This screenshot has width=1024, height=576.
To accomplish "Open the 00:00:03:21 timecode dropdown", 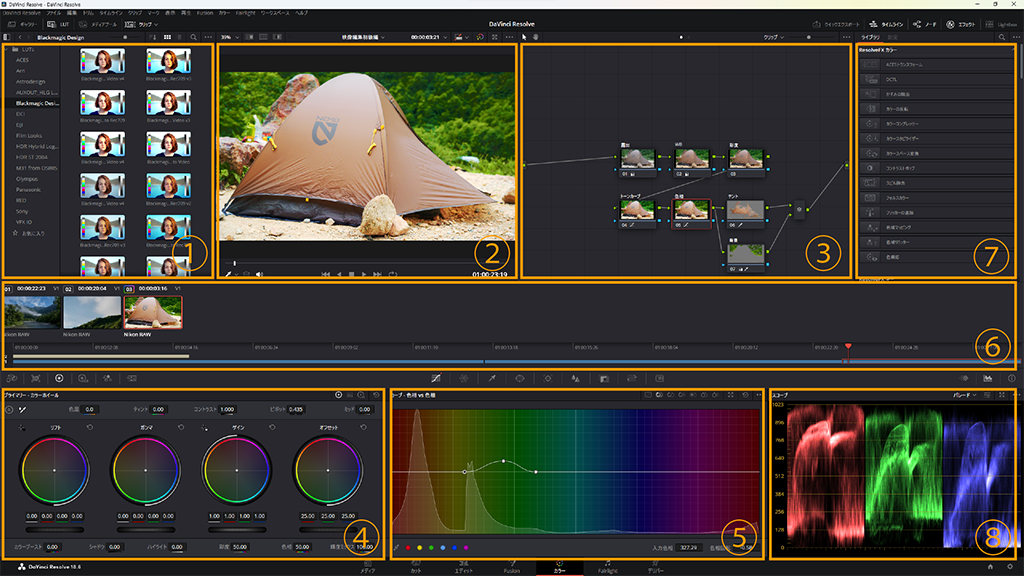I will coord(428,37).
